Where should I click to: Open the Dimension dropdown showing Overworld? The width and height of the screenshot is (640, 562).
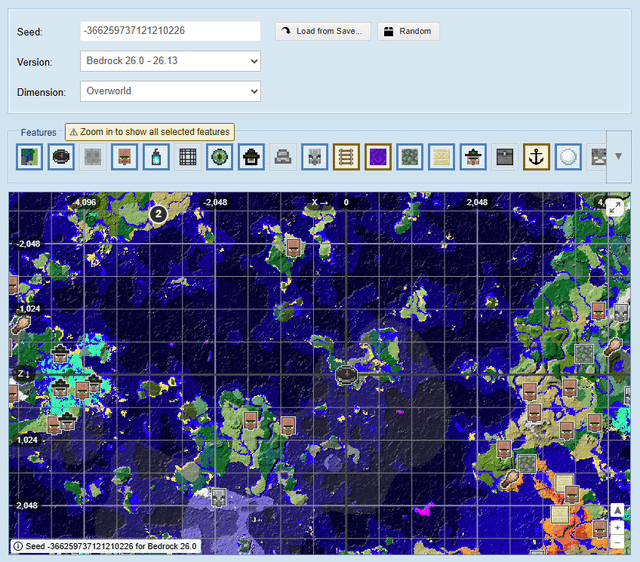click(170, 91)
